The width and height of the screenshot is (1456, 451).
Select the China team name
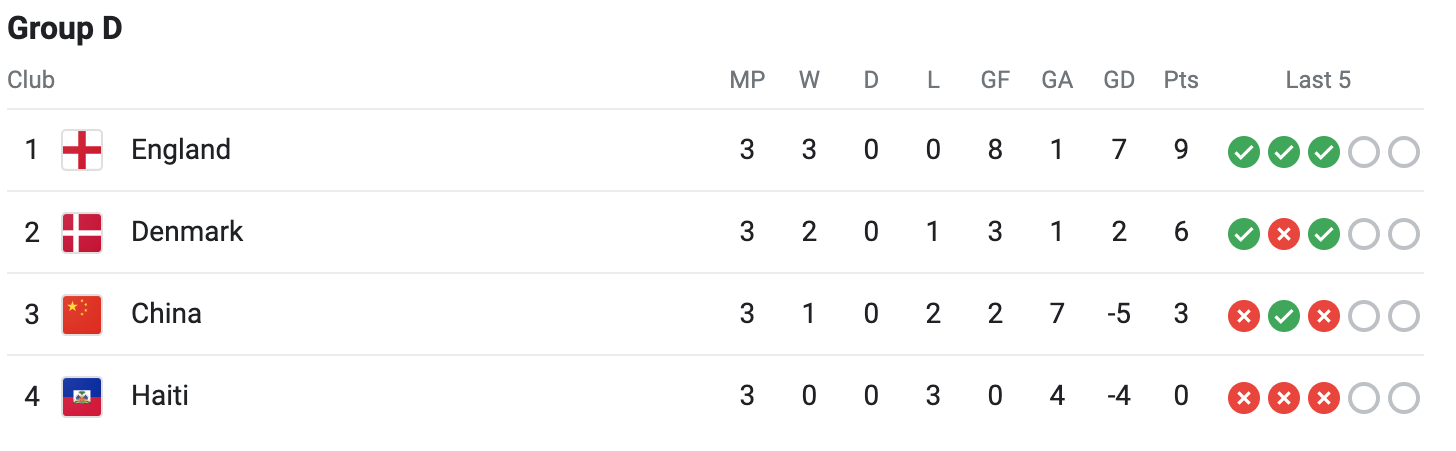coord(166,314)
